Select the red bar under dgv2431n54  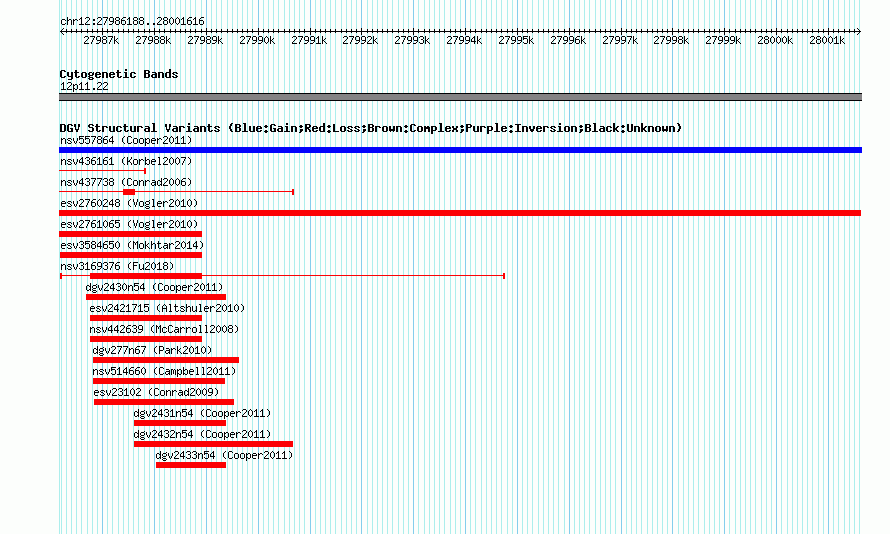point(180,423)
